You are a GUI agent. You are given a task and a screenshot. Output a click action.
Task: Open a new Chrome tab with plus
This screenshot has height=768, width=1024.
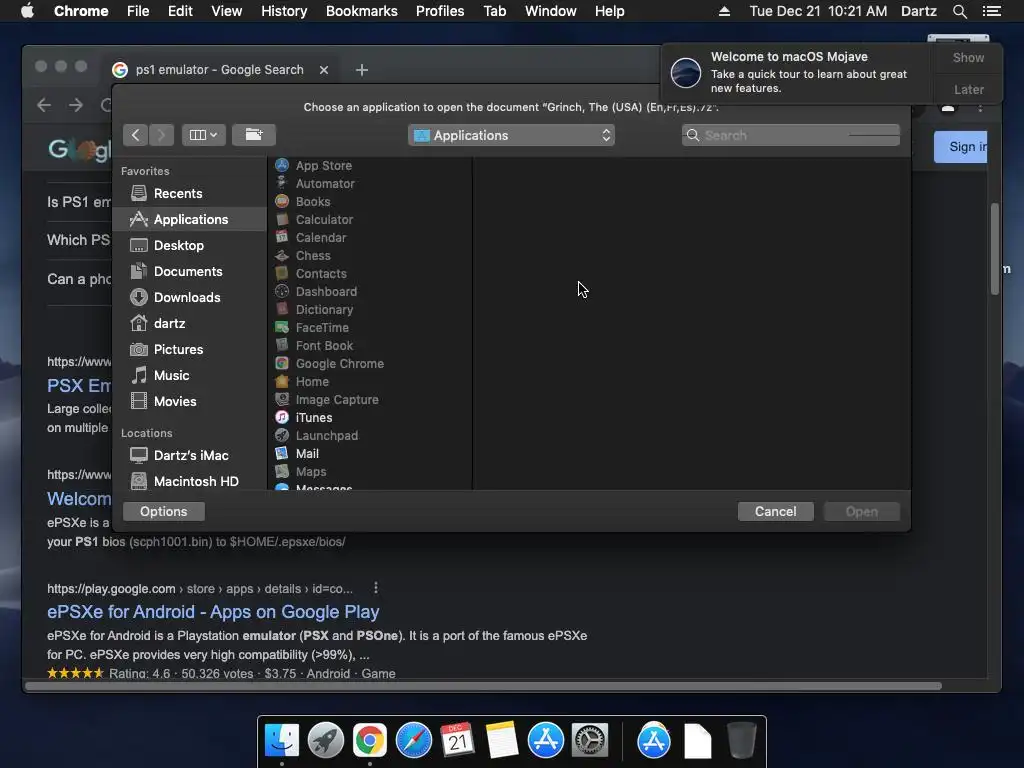pyautogui.click(x=361, y=69)
